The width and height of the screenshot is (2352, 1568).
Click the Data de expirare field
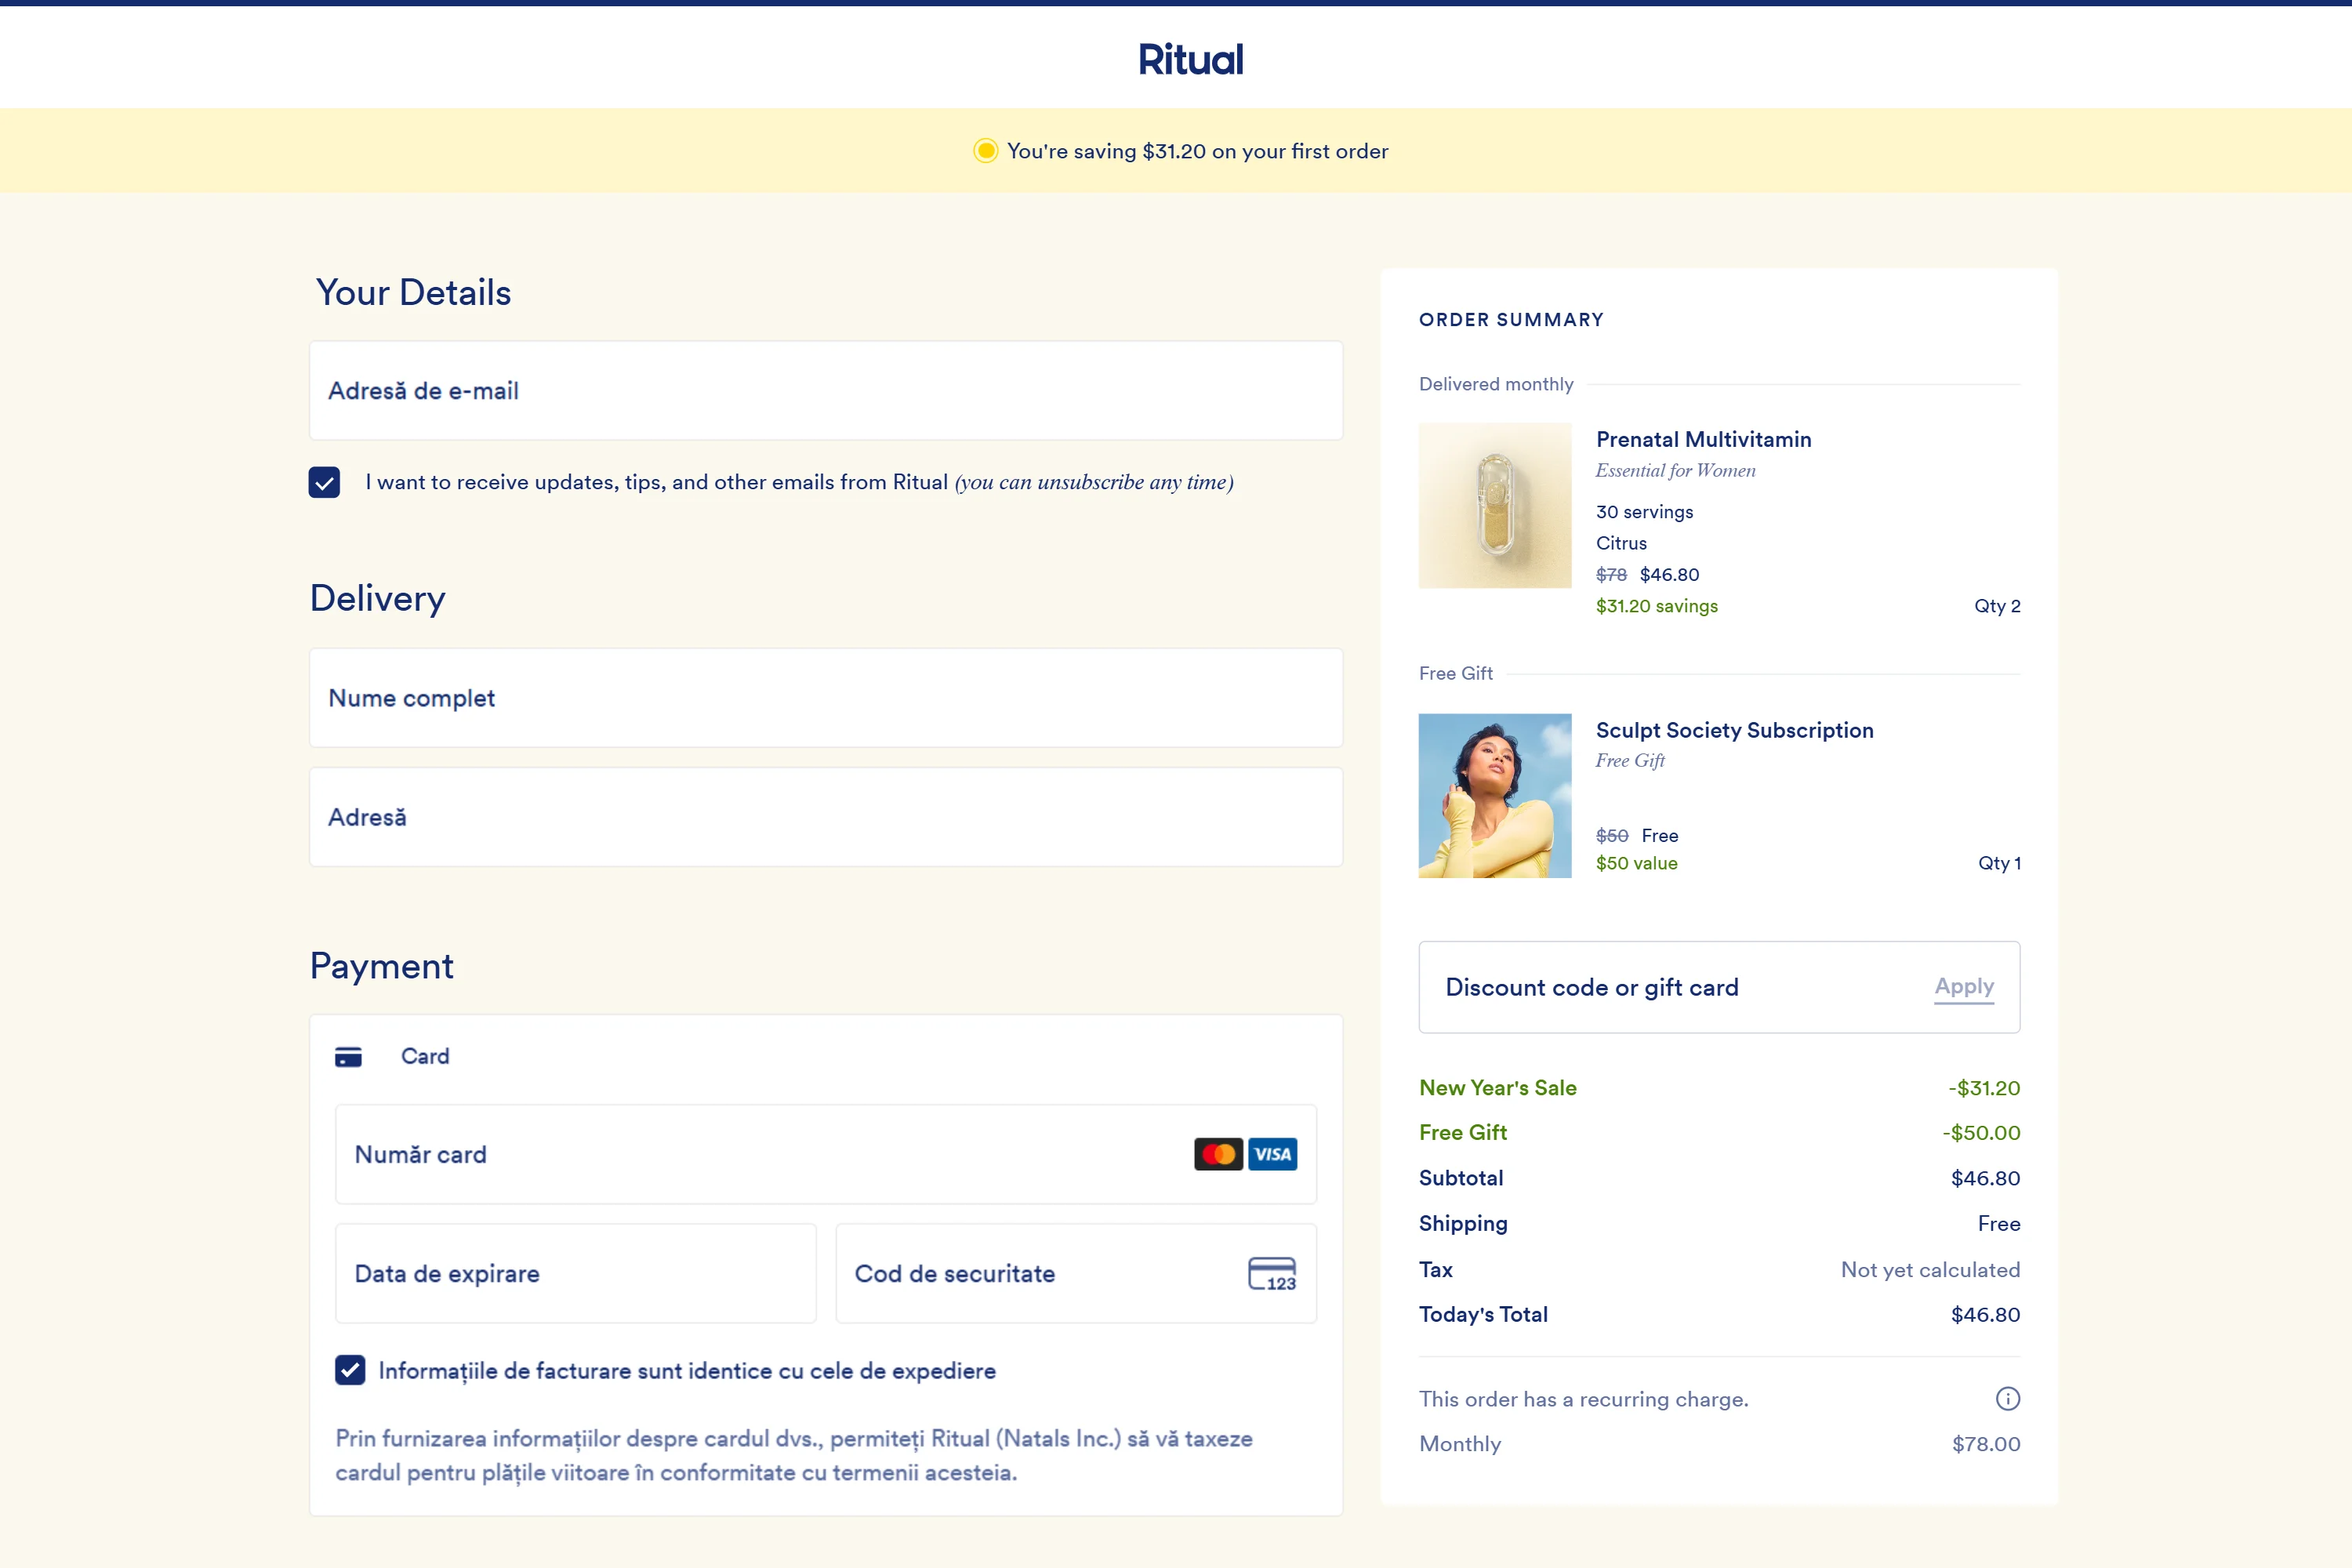[575, 1274]
